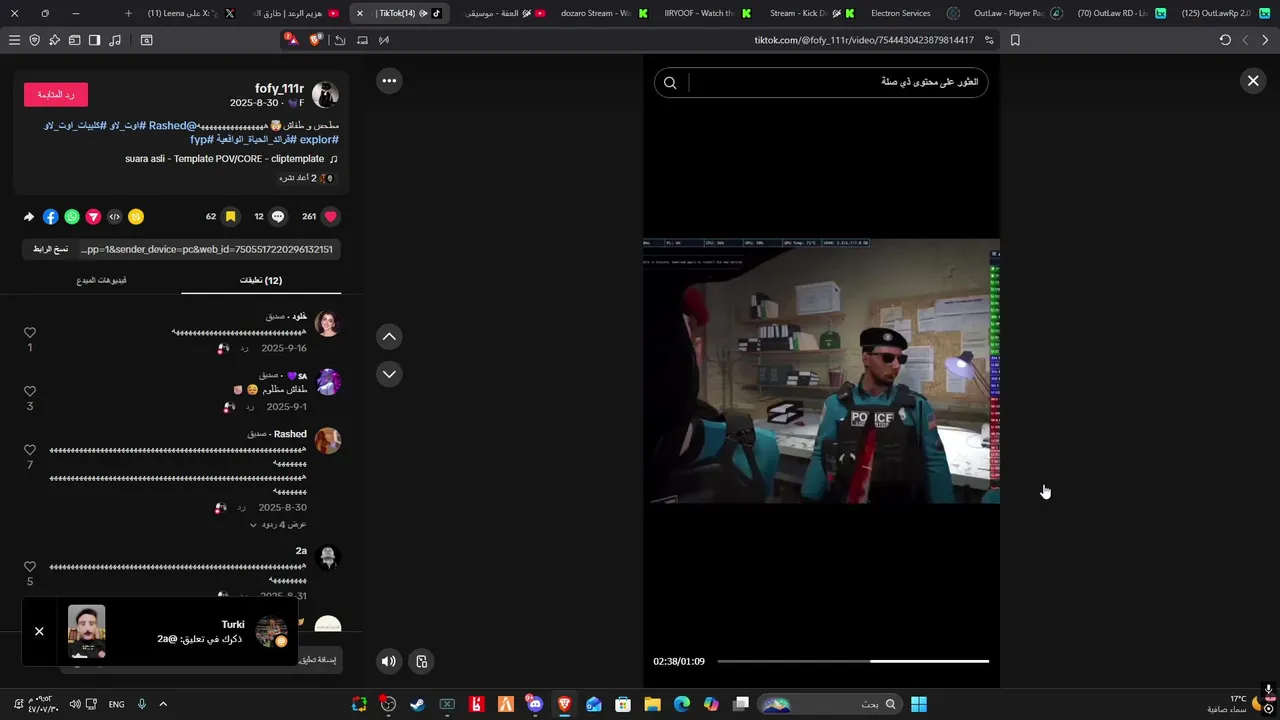Like Rashed's comment
1280x720 pixels.
point(30,450)
